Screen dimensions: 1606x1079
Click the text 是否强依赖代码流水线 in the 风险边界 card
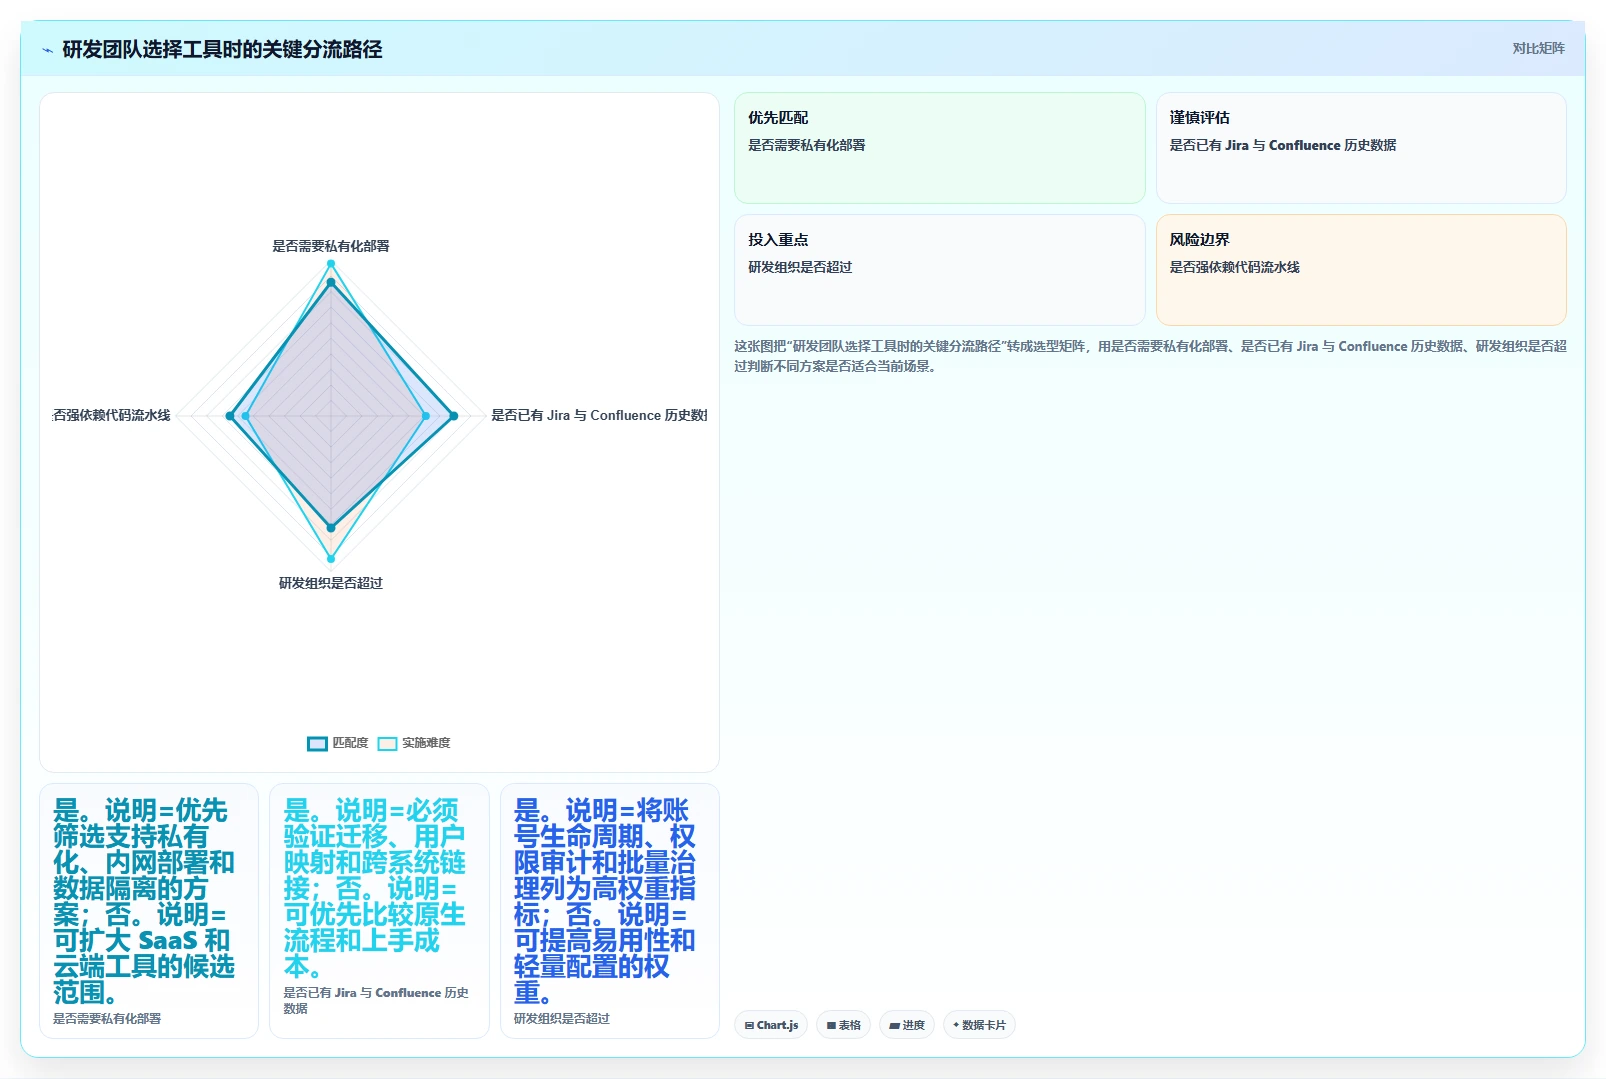pos(1235,267)
